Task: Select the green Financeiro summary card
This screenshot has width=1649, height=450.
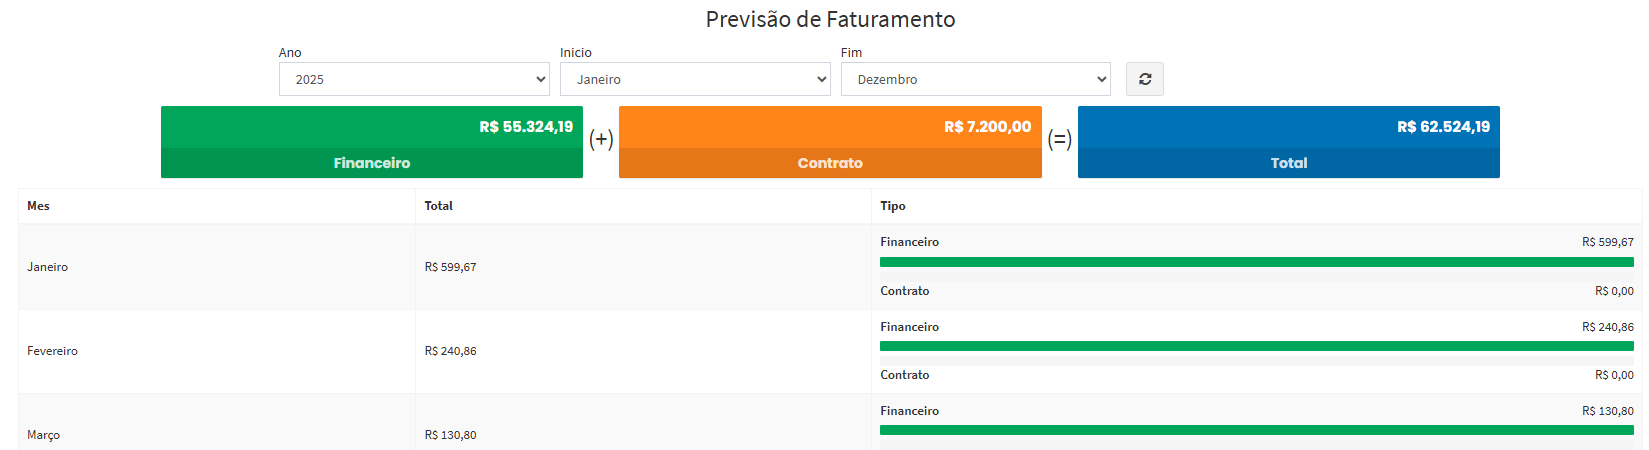Action: coord(371,142)
